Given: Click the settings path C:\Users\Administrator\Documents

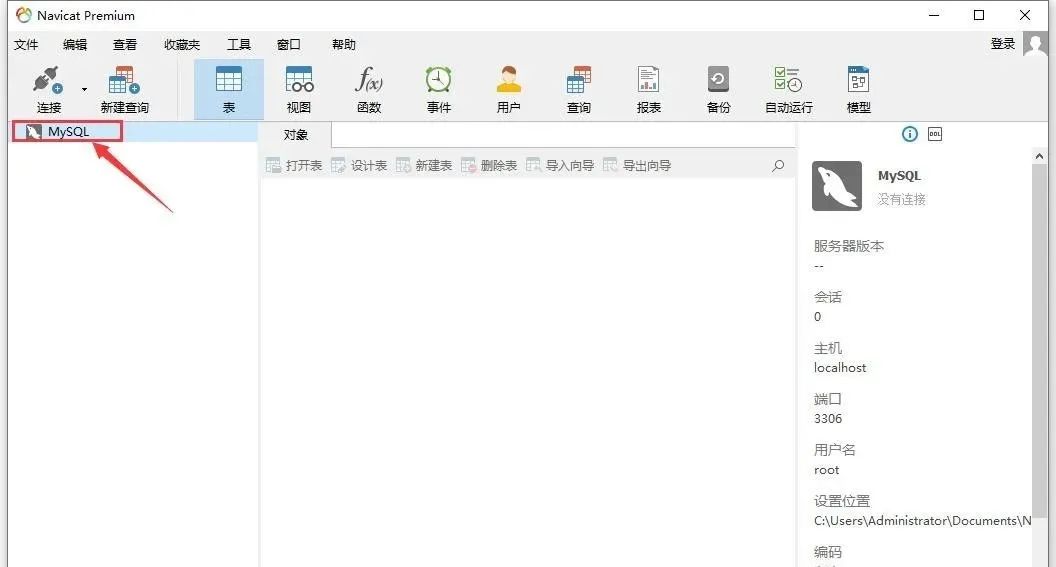Looking at the screenshot, I should click(923, 521).
